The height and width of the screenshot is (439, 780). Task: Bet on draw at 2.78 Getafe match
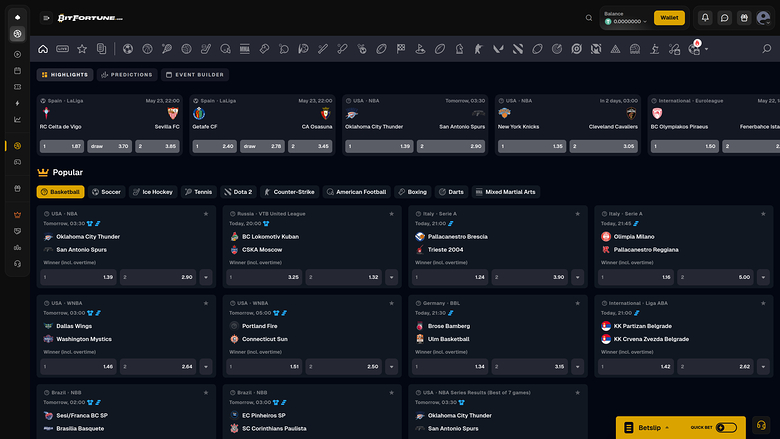click(262, 146)
